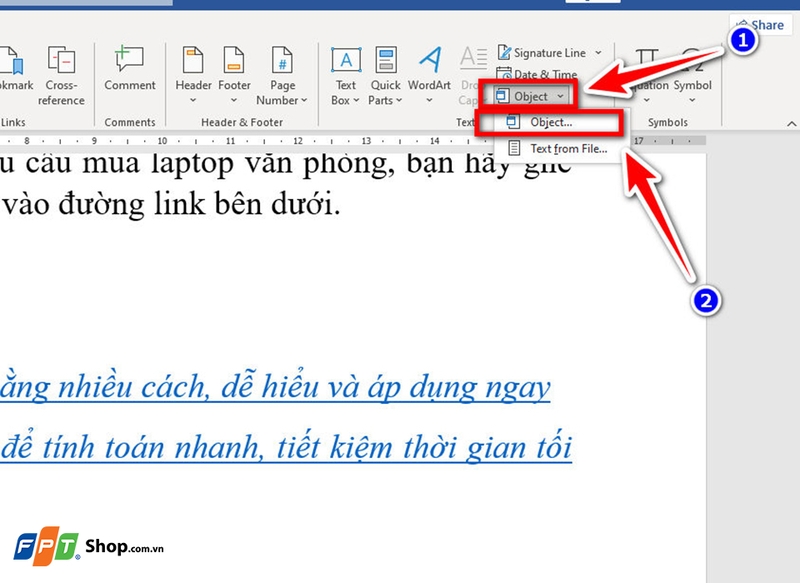Expand the Symbol dropdown arrow
Screen dimensions: 800x583
pyautogui.click(x=692, y=100)
